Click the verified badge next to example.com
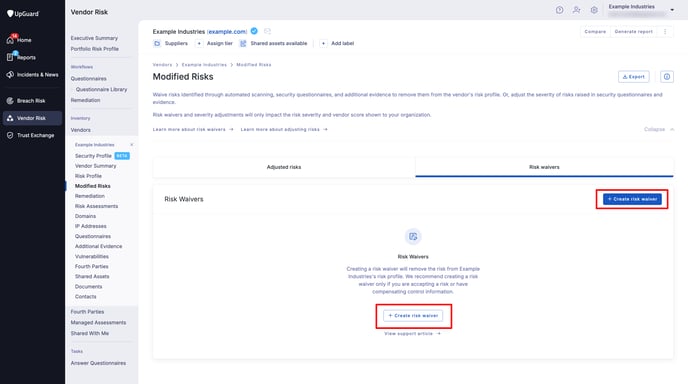This screenshot has height=384, width=688. pyautogui.click(x=254, y=31)
